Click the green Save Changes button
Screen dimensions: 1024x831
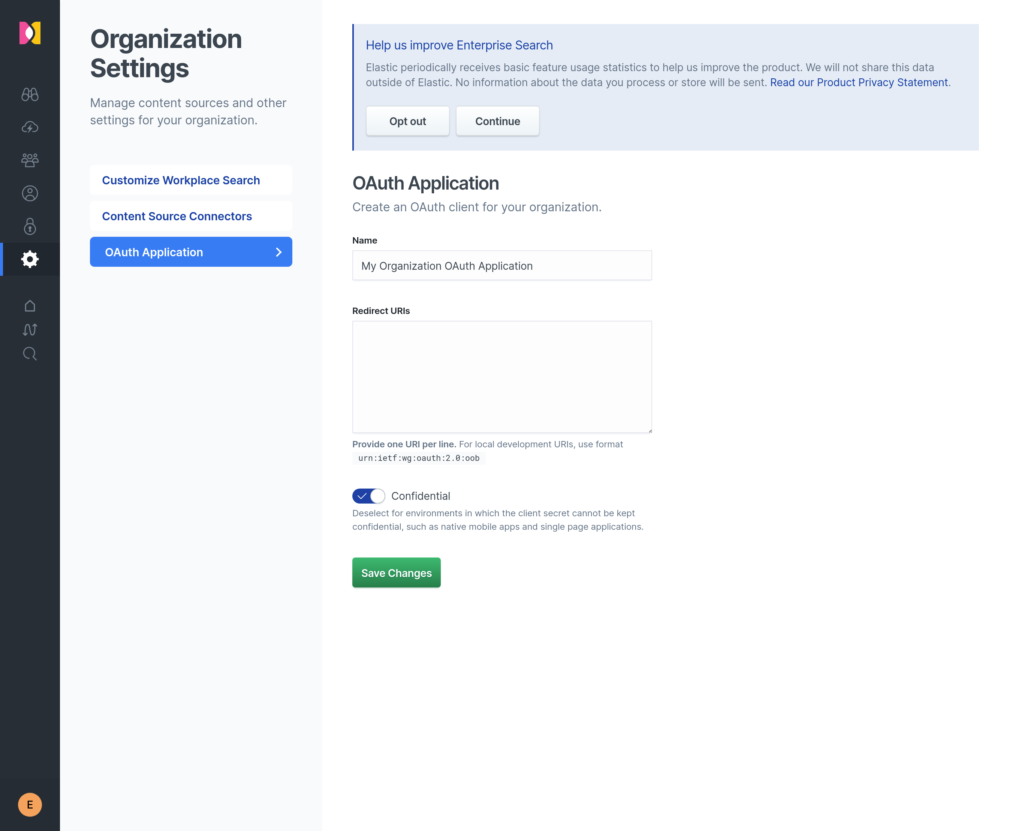396,573
